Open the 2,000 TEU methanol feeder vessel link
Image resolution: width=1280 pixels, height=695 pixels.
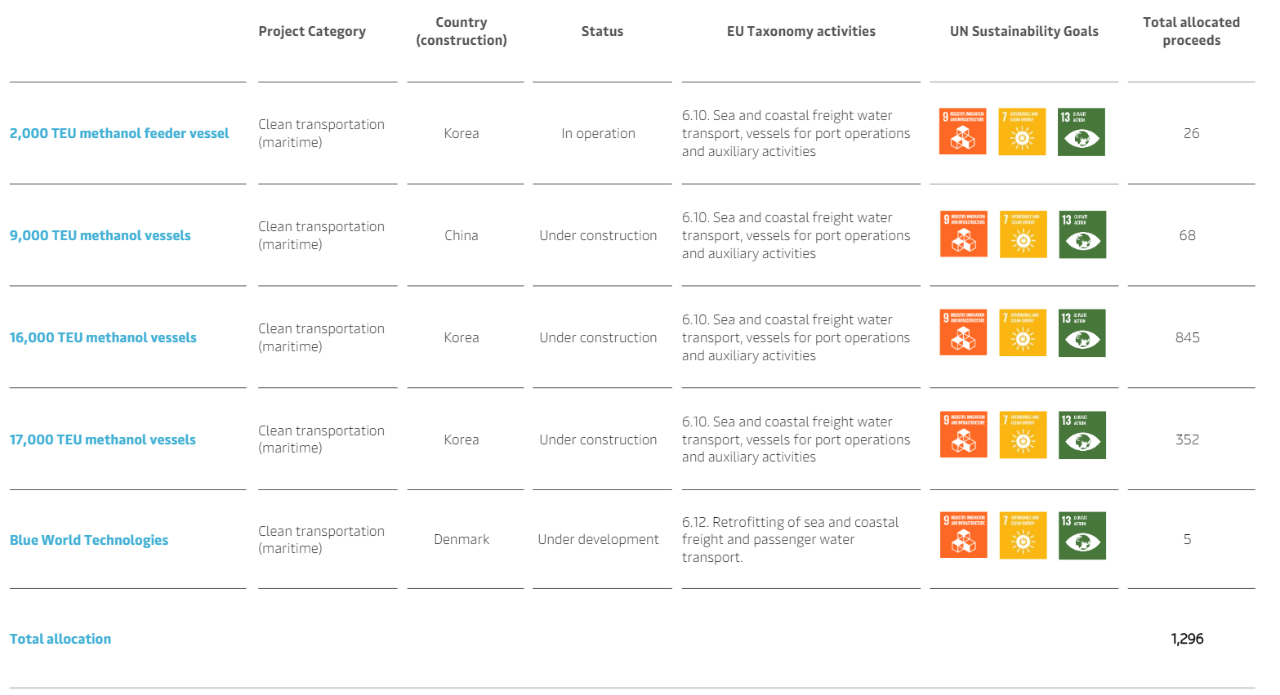tap(119, 133)
